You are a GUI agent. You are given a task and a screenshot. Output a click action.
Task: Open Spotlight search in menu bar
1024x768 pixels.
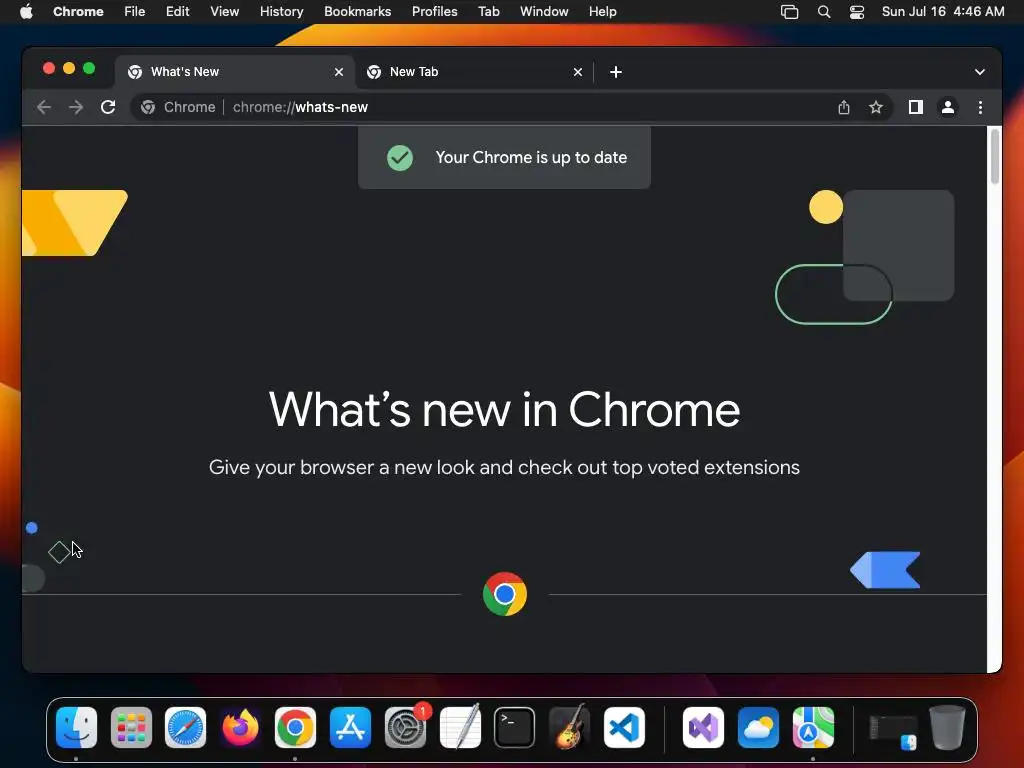824,12
